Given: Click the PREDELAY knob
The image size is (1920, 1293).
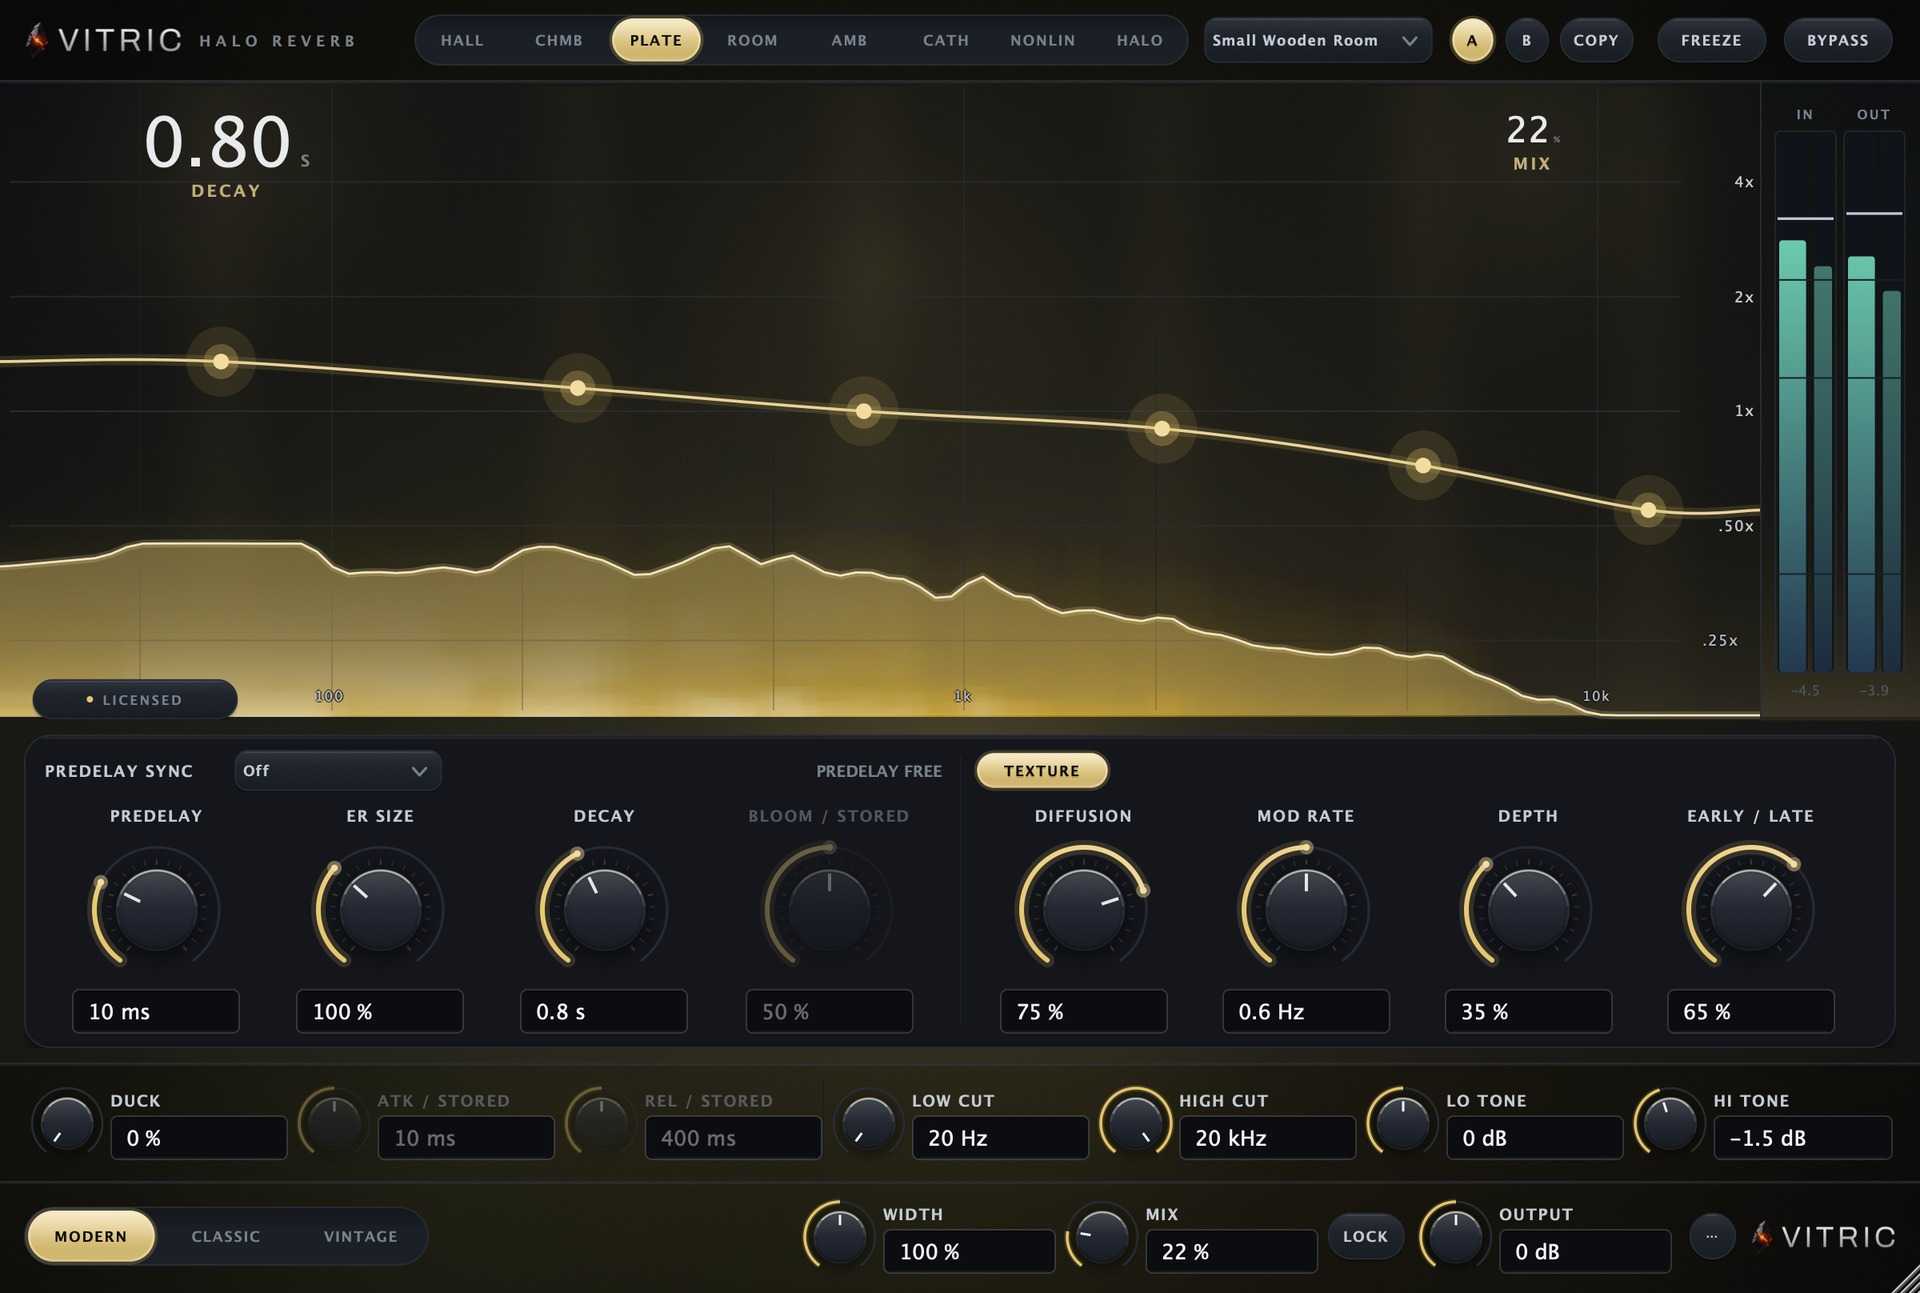Looking at the screenshot, I should click(x=156, y=909).
